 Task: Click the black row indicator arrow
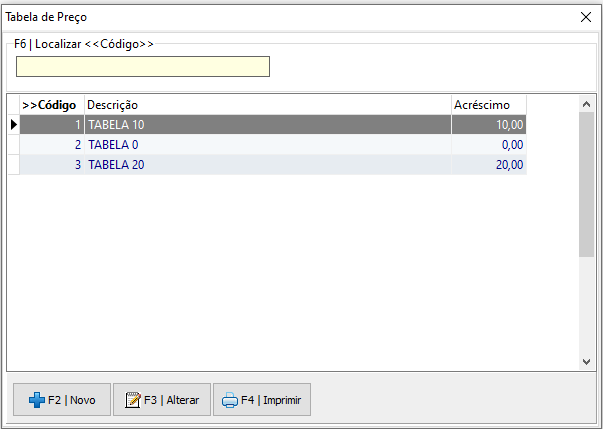point(13,125)
